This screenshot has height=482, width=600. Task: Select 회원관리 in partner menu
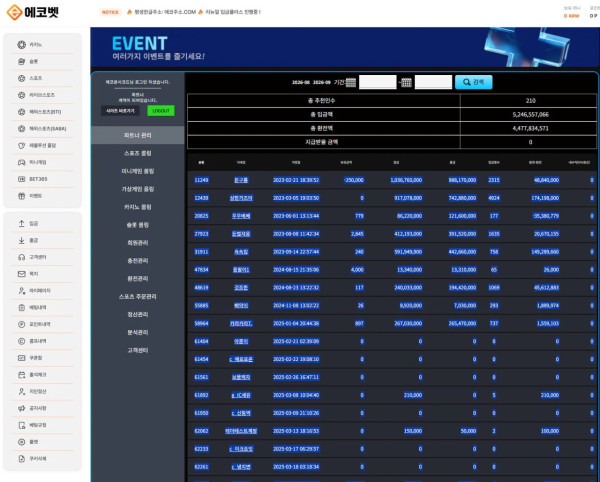[x=138, y=243]
